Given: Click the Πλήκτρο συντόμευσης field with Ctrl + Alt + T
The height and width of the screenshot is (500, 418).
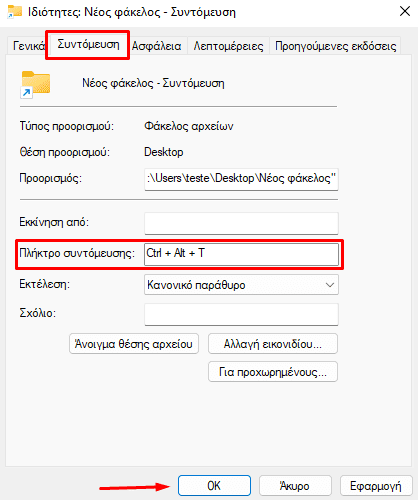Looking at the screenshot, I should point(241,254).
